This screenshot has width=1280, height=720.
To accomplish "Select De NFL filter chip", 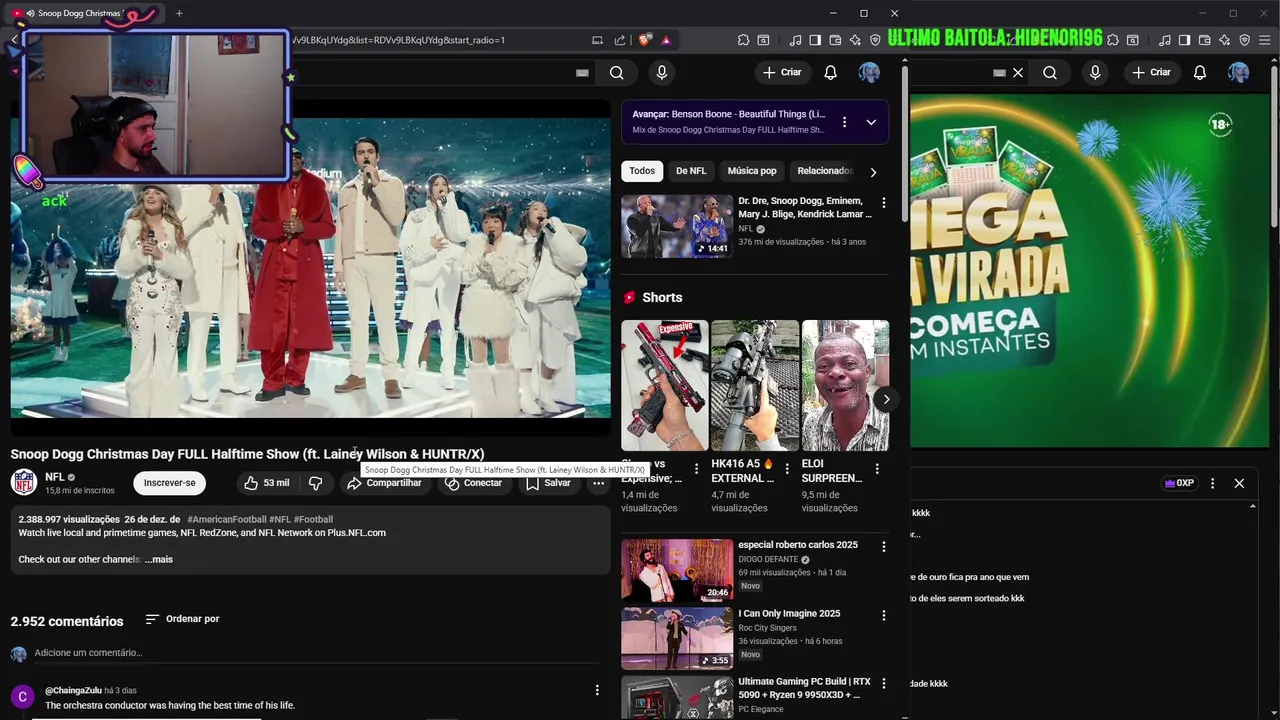I will (691, 171).
